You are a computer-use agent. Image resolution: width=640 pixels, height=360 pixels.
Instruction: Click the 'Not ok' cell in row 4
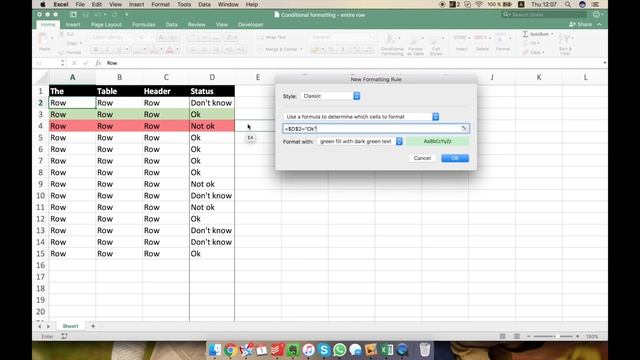tap(212, 126)
